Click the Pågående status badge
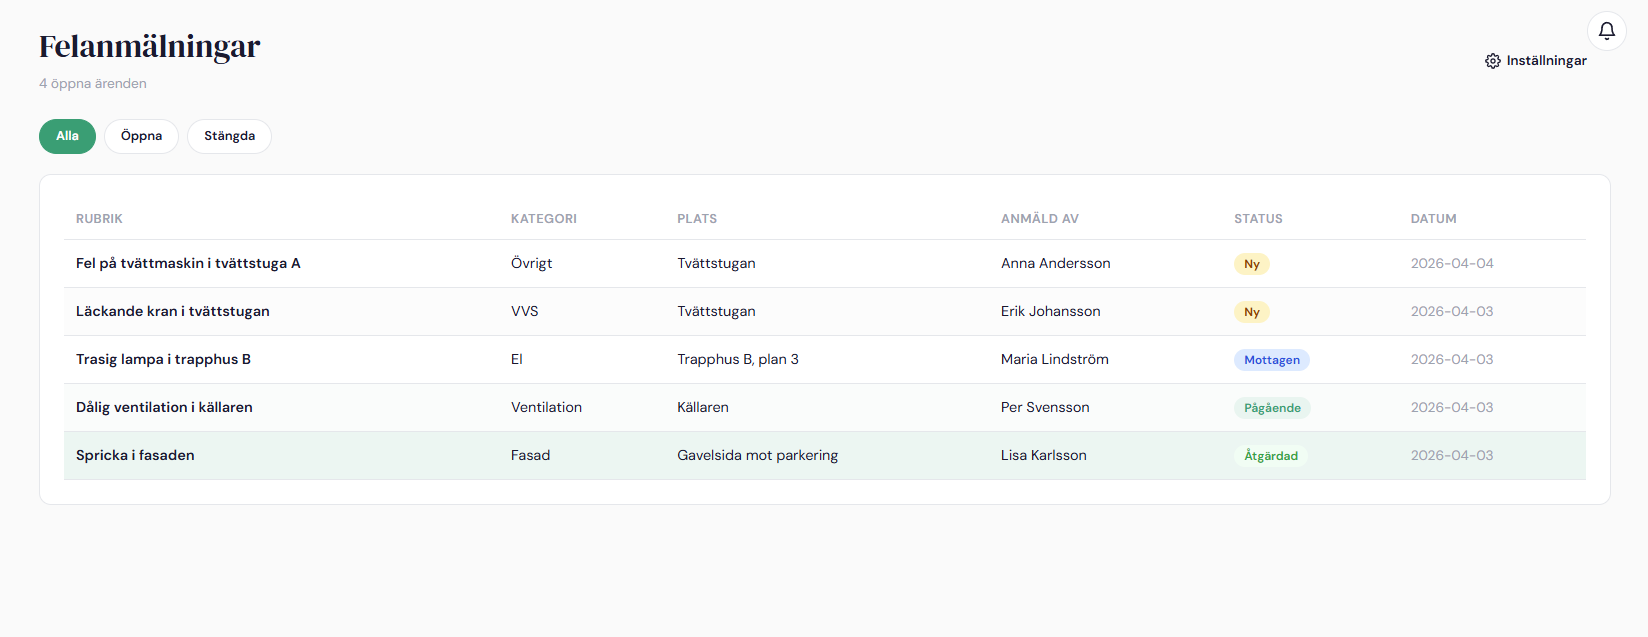 click(1272, 408)
